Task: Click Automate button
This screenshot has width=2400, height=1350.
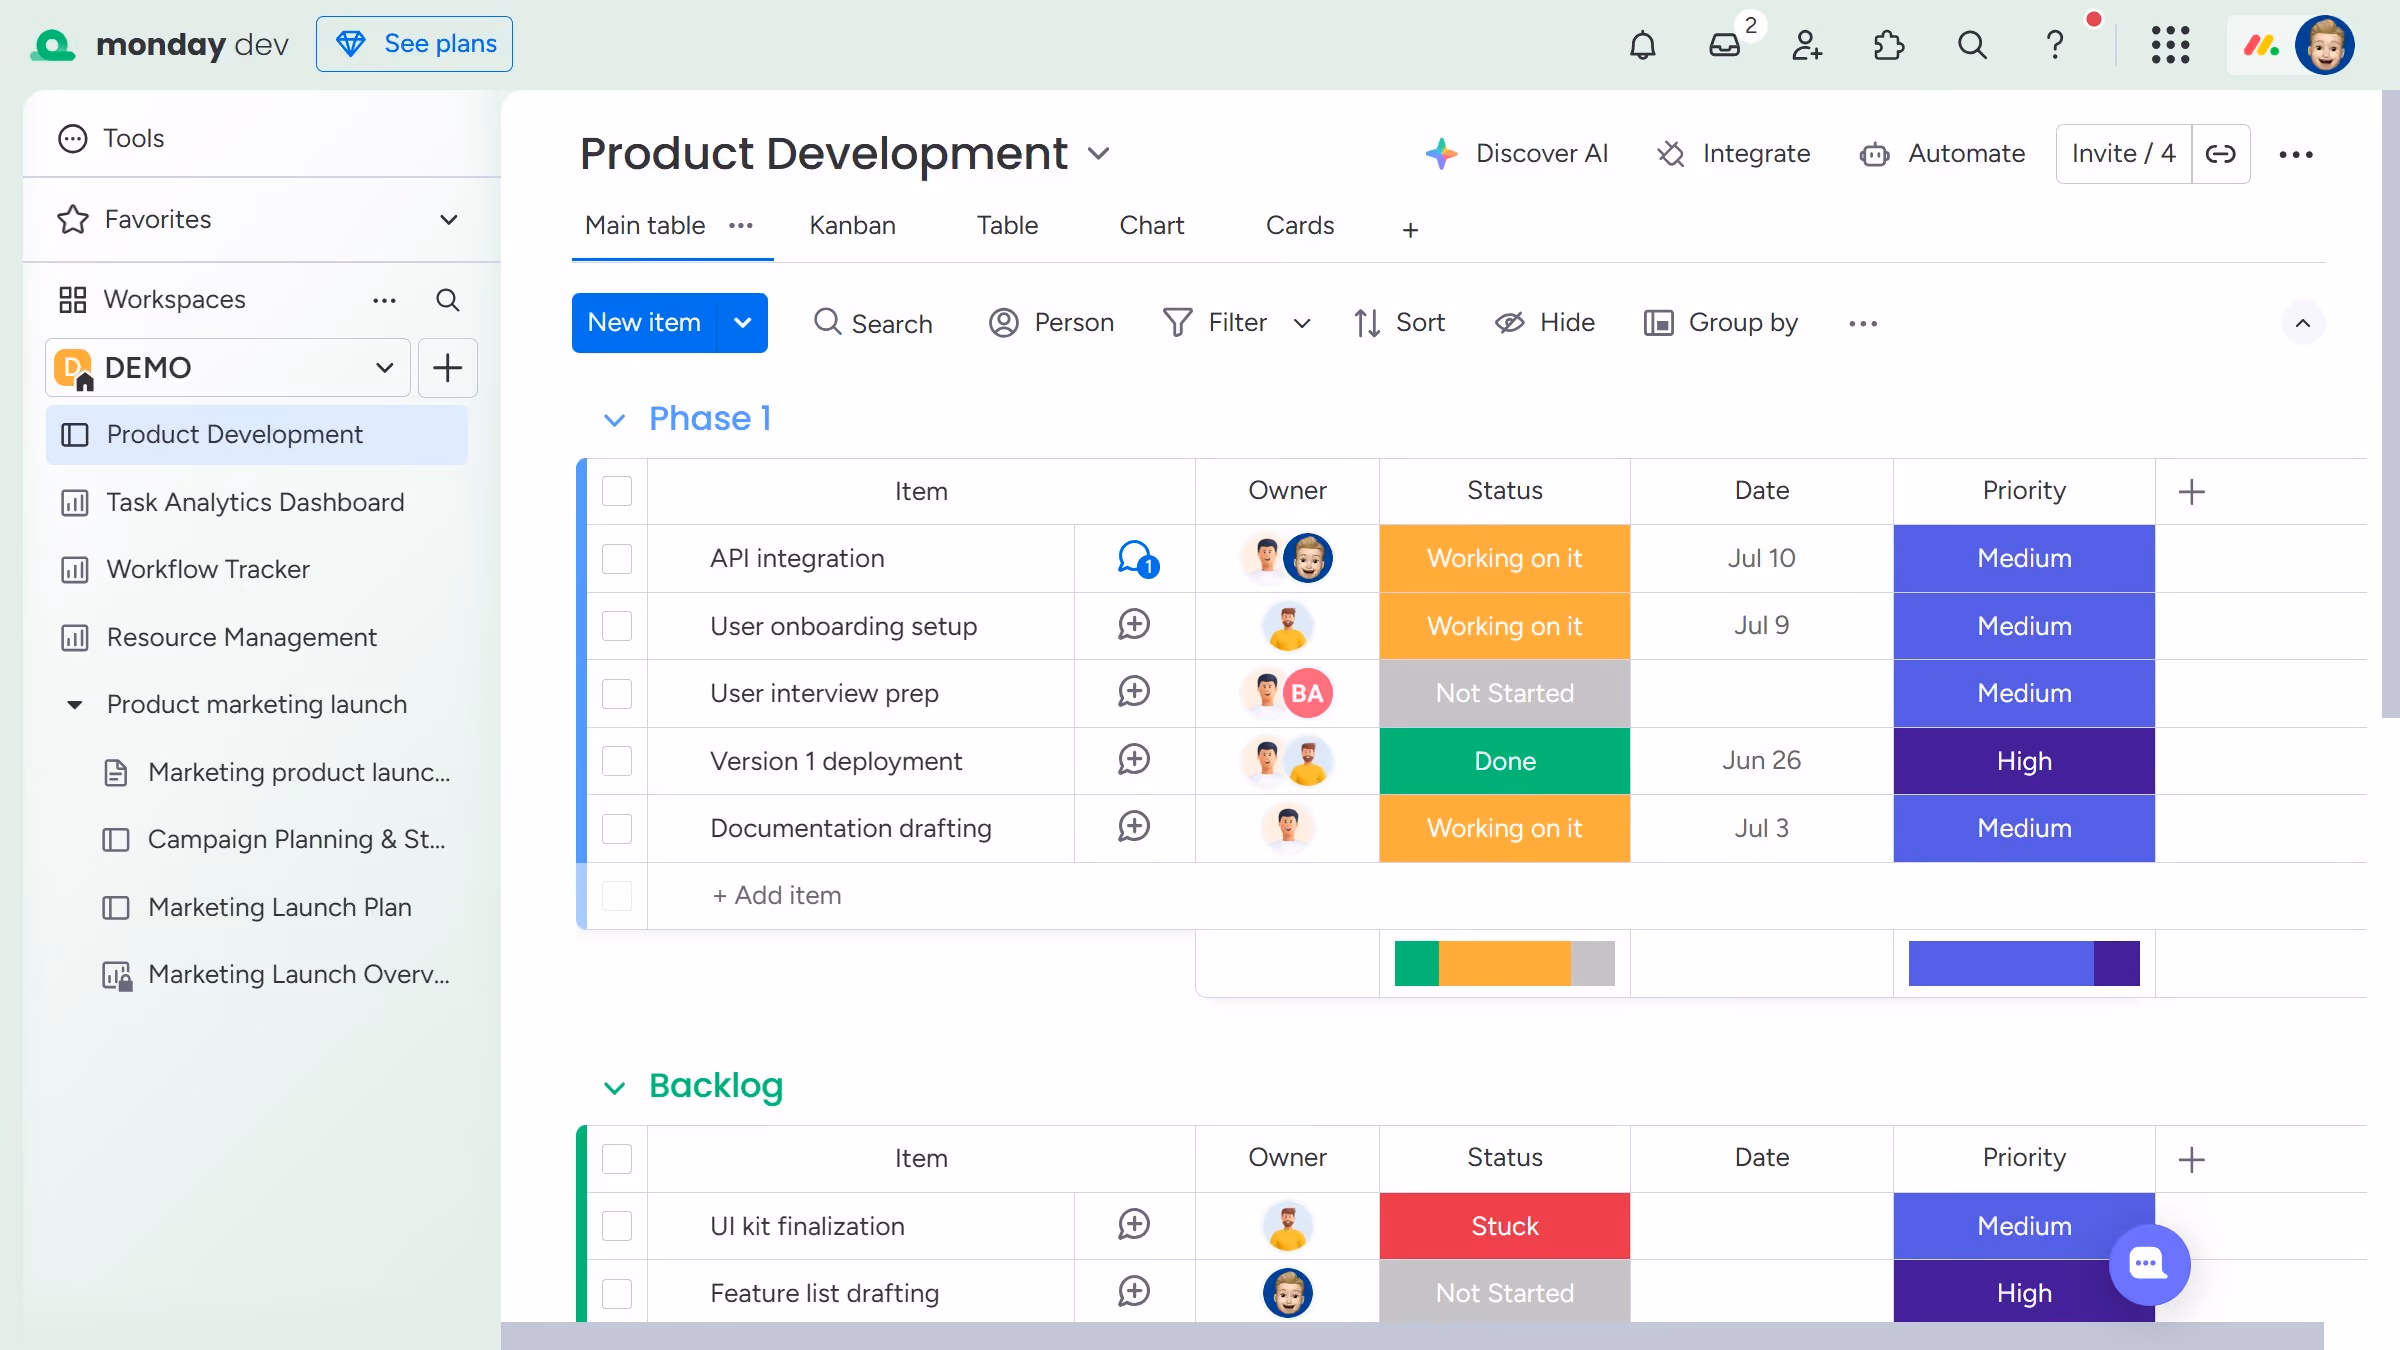Action: [x=1942, y=154]
